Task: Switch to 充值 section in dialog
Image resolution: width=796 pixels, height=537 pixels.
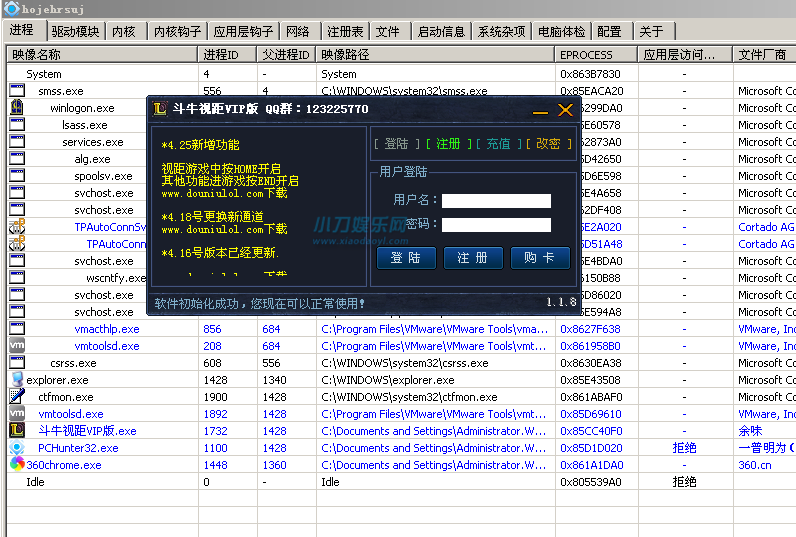Action: coord(499,144)
